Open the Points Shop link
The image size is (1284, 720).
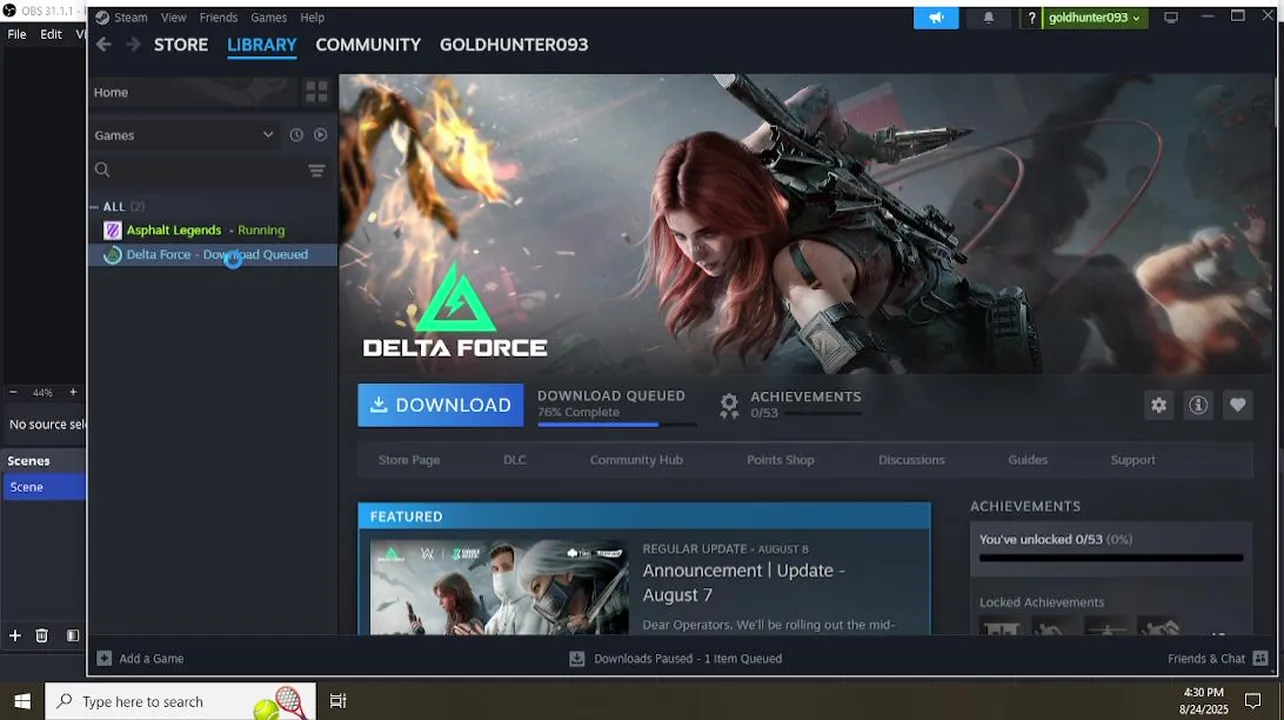point(780,460)
